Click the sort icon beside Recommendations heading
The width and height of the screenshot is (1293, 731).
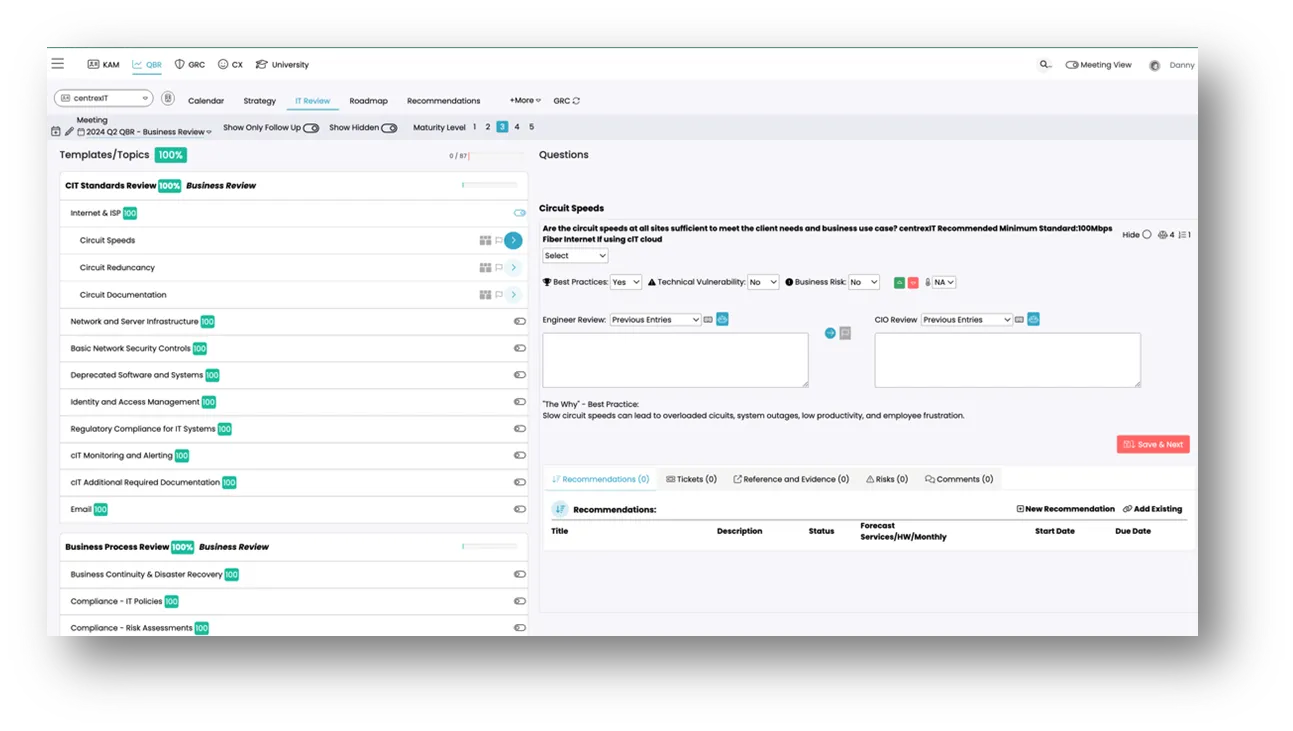click(x=560, y=509)
